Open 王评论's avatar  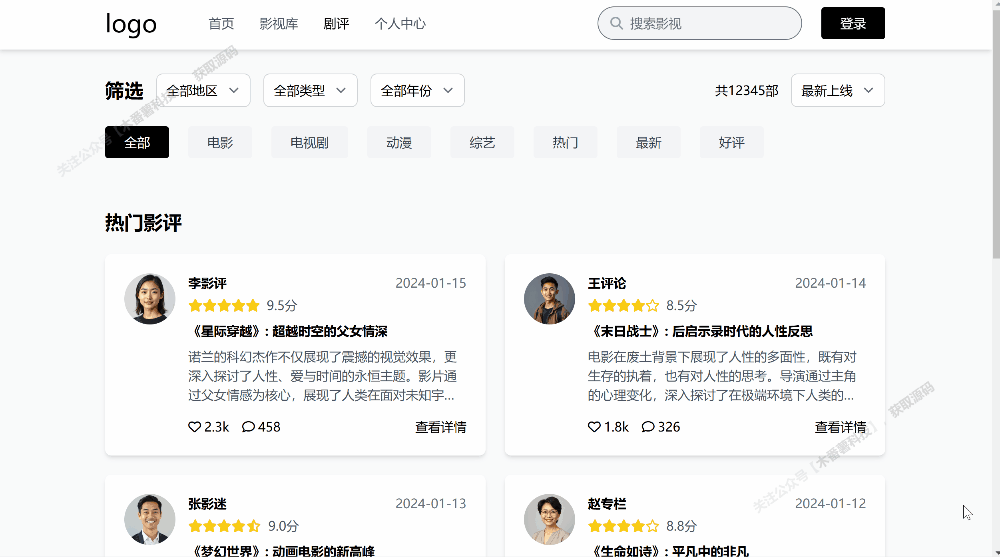click(x=550, y=299)
